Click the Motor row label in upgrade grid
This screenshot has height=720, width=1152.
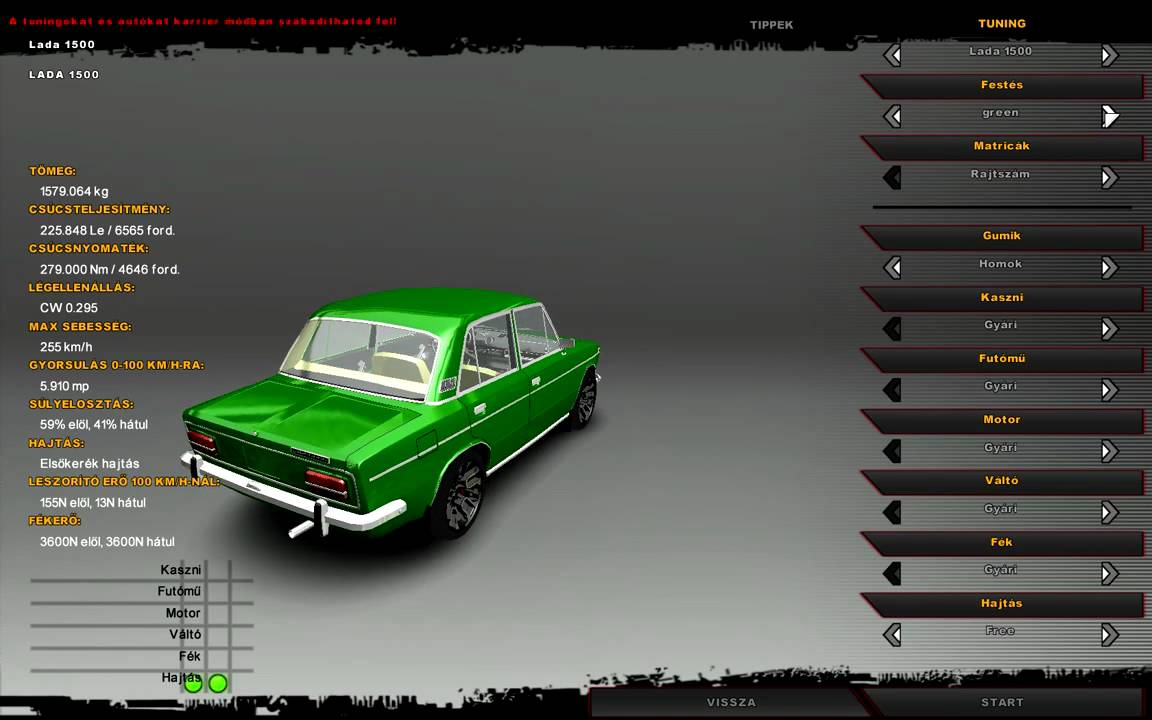click(x=183, y=613)
